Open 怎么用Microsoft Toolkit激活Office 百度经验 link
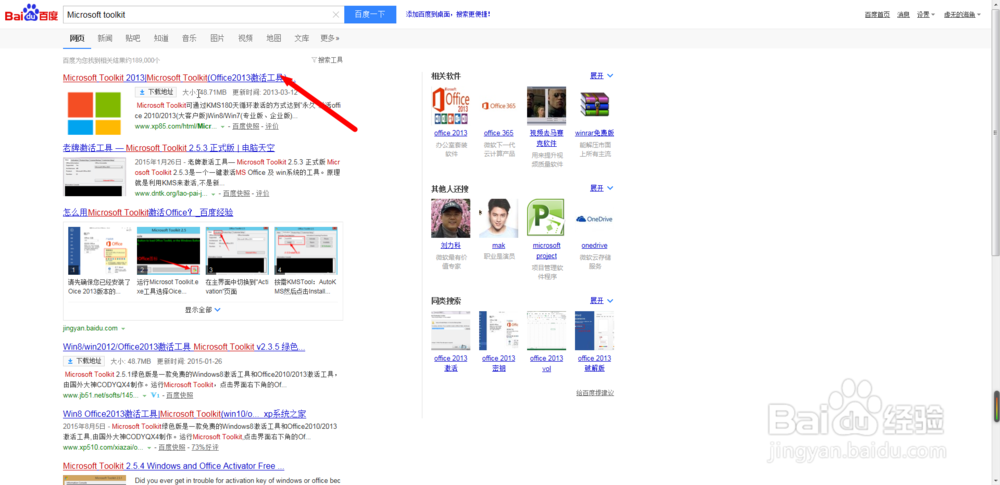This screenshot has height=485, width=1000. 148,213
